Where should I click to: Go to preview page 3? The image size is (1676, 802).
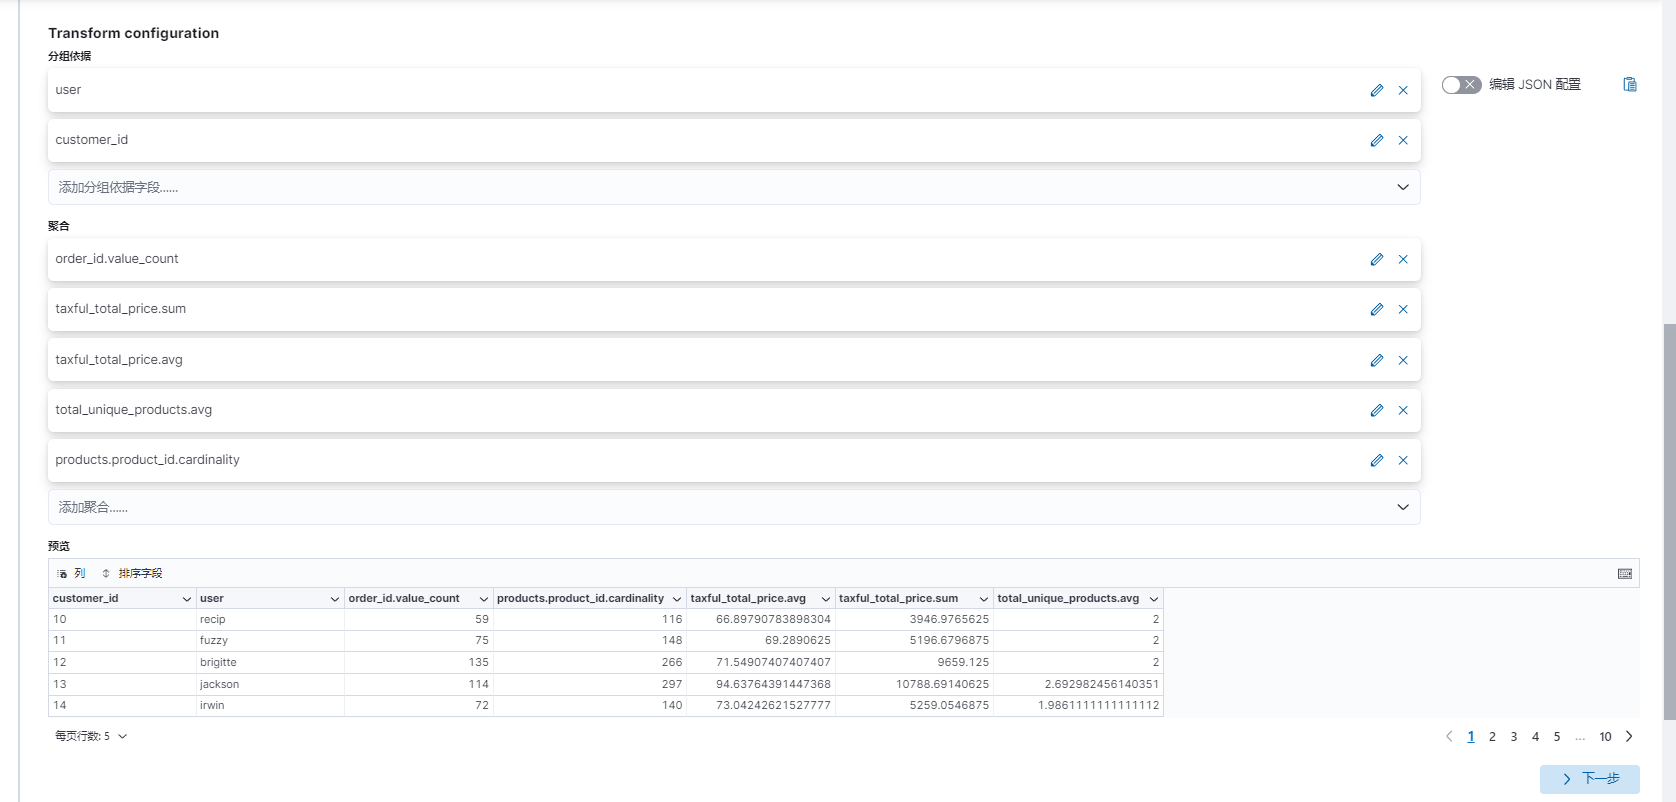coord(1514,736)
